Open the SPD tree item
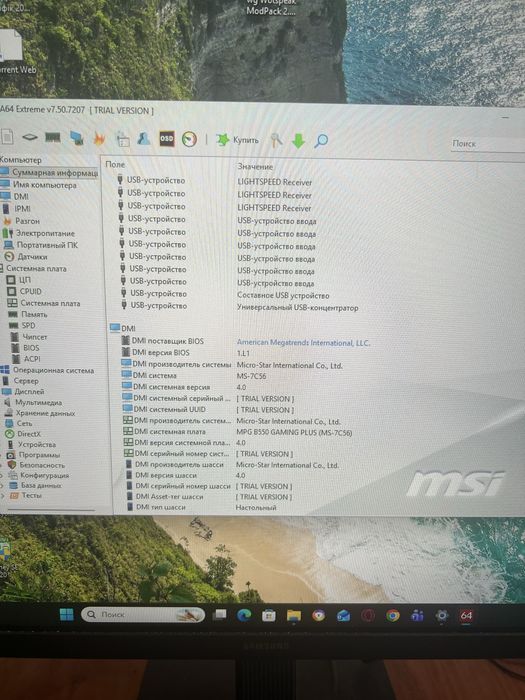 click(x=28, y=325)
